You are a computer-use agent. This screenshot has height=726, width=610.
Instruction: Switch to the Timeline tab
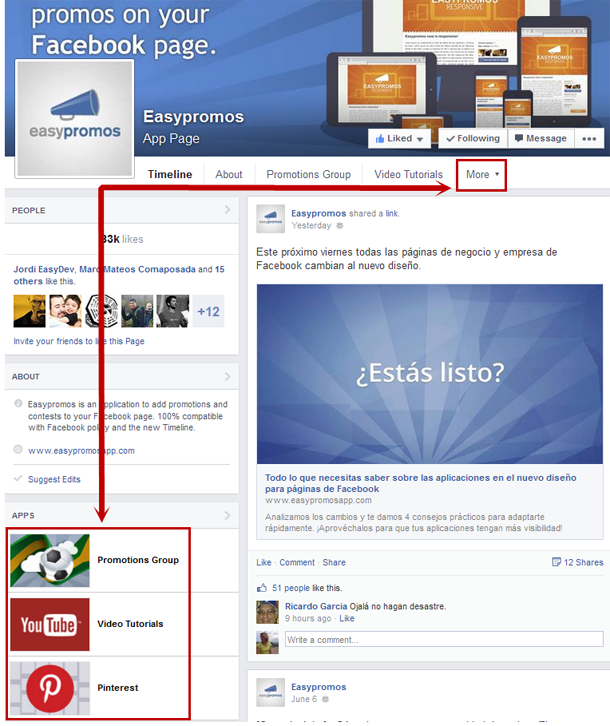tap(170, 175)
